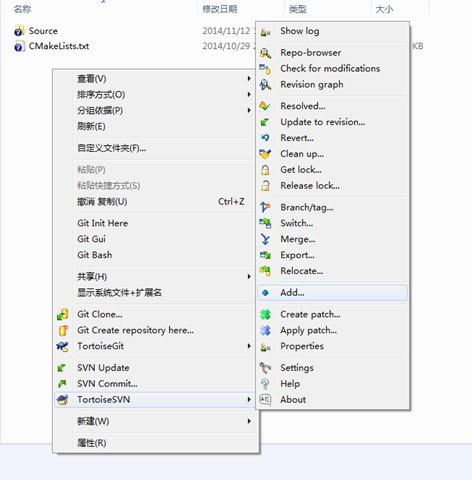Click the Settings wrench icon
This screenshot has height=480, width=472.
click(265, 368)
